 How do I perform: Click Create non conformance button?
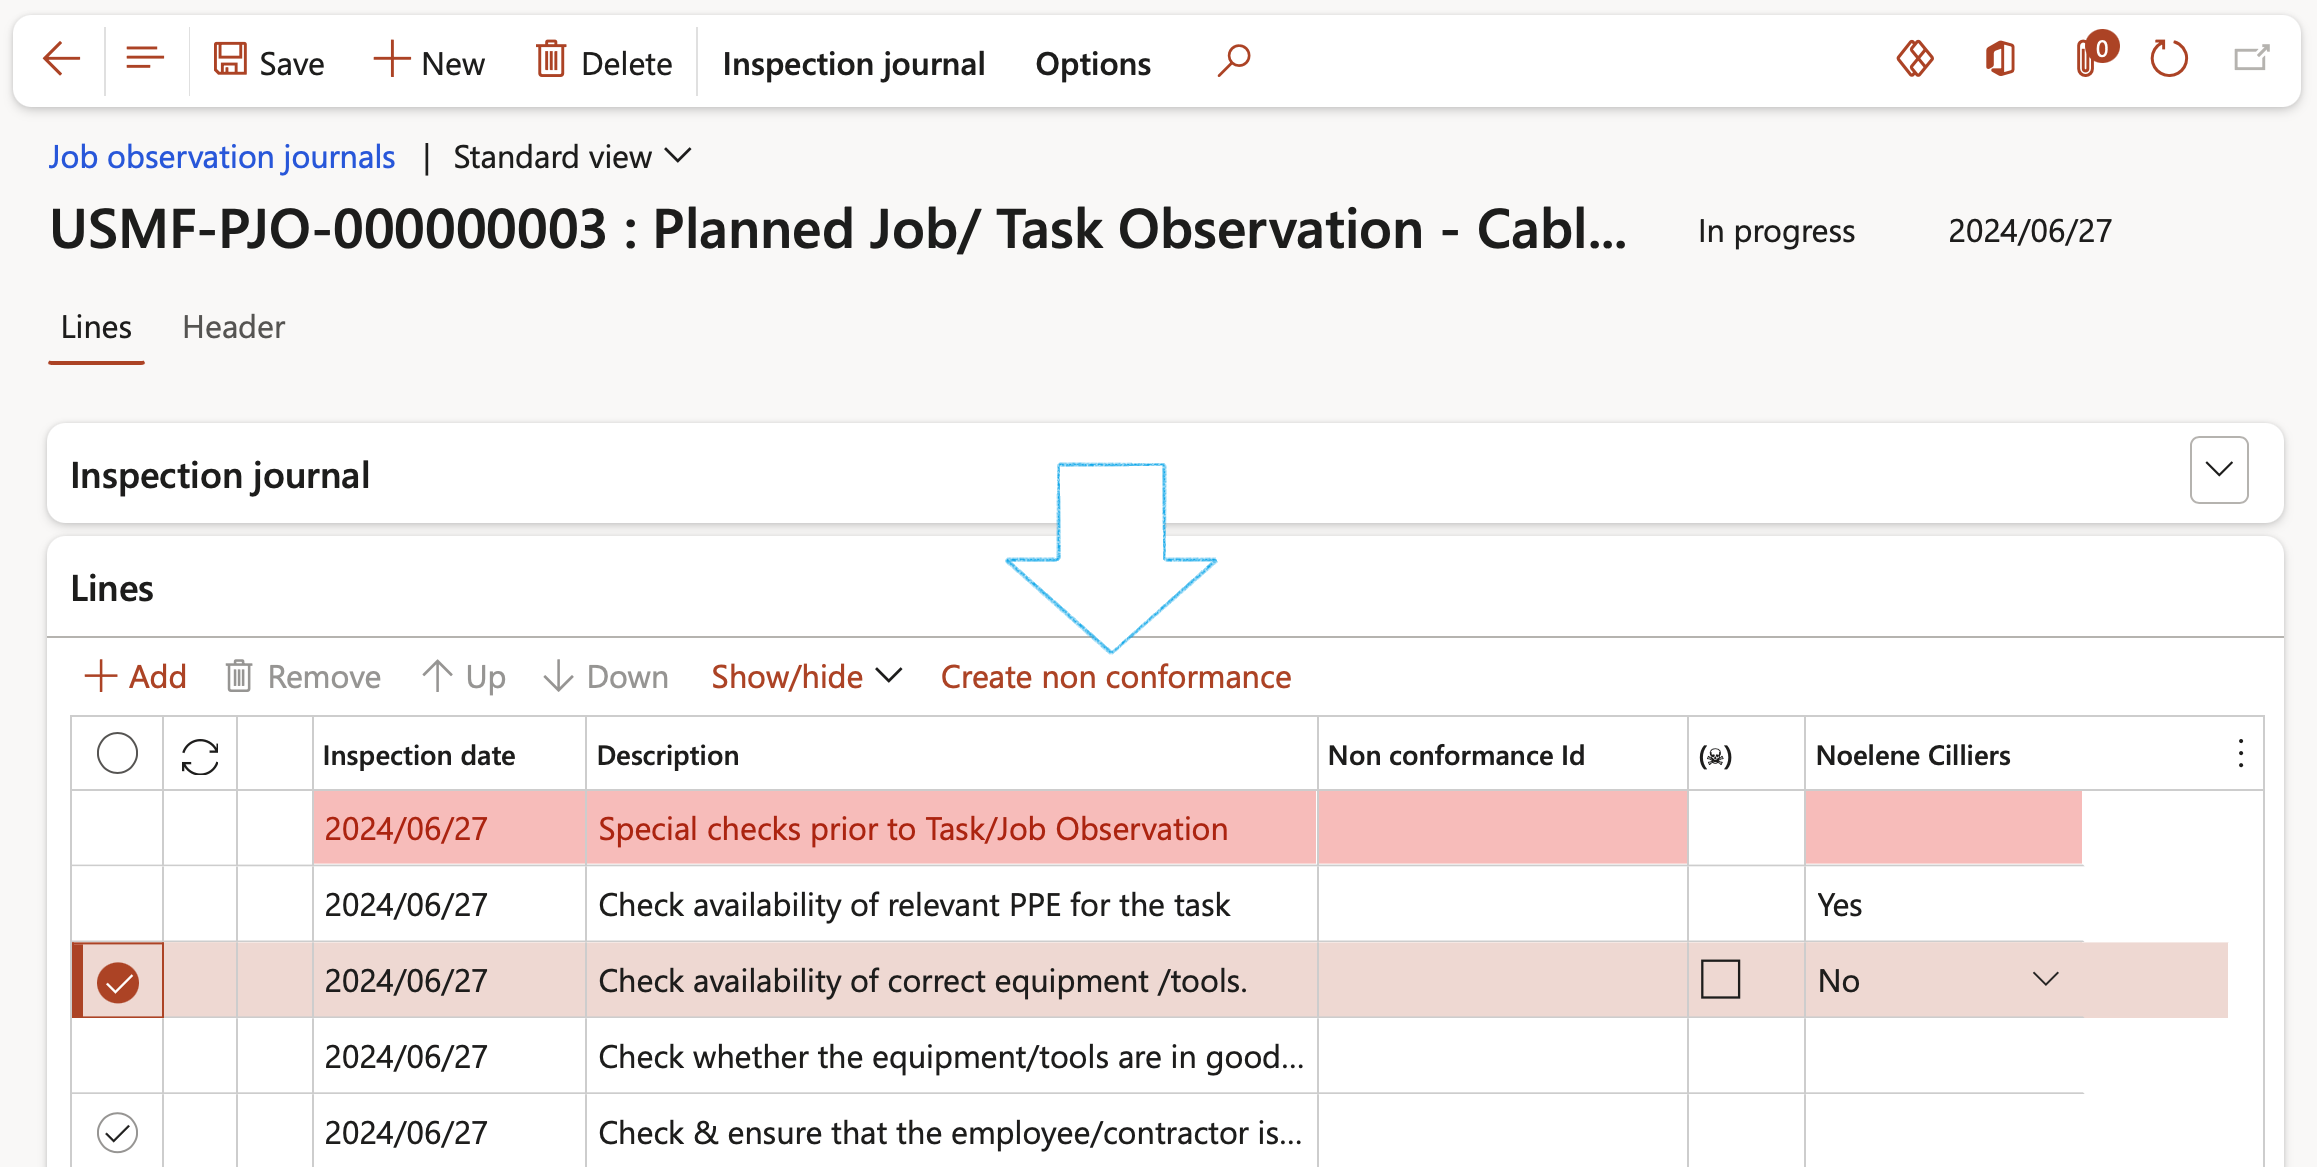click(x=1116, y=677)
